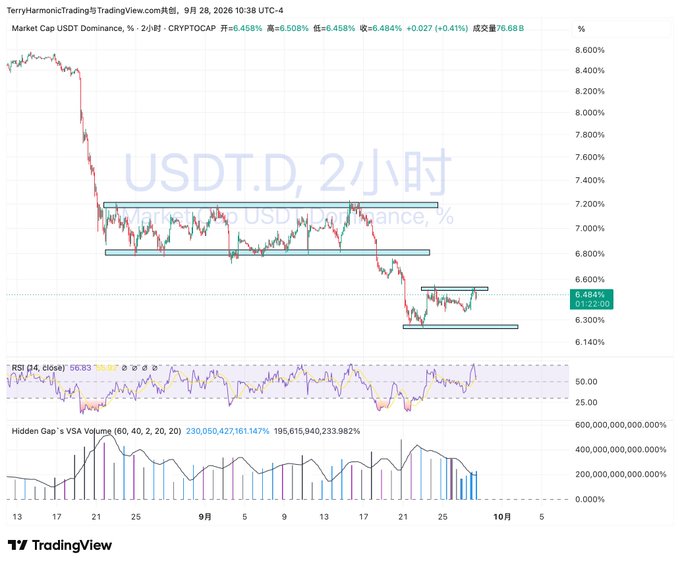
Task: Click the "8.600%" price axis label
Action: pos(590,50)
